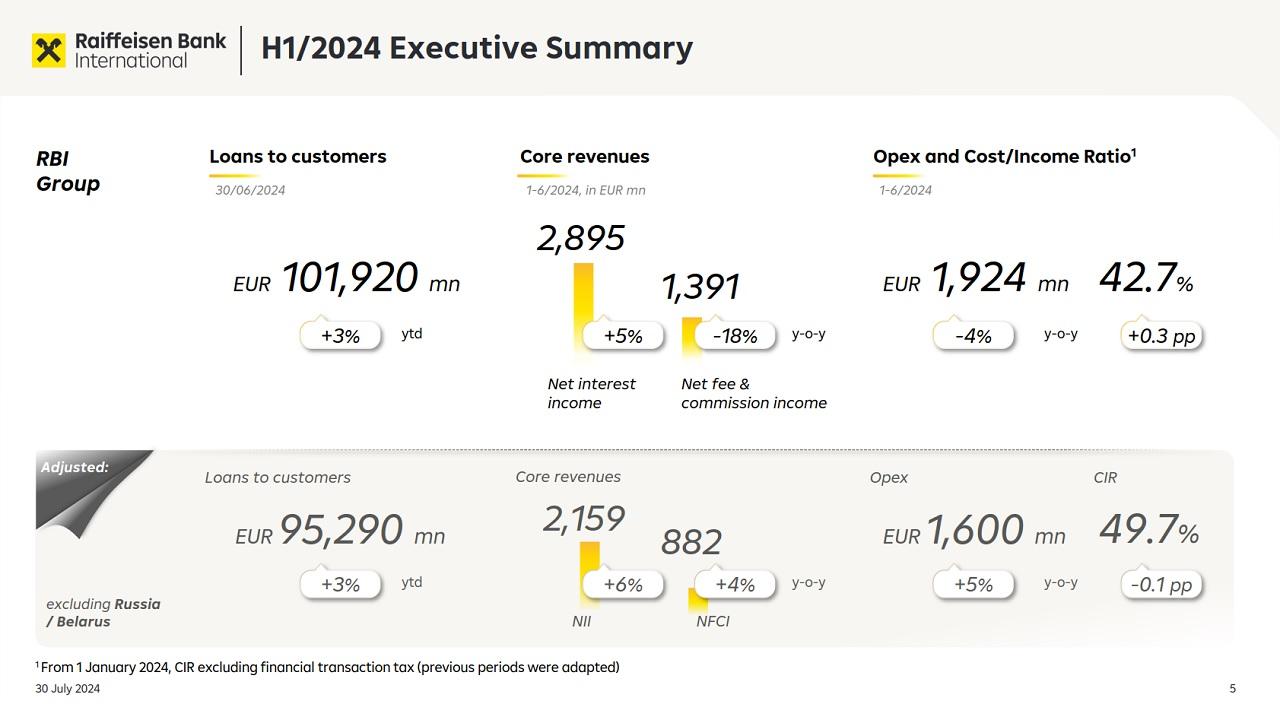
Task: Click the adjusted +6% NII badge
Action: tap(623, 584)
